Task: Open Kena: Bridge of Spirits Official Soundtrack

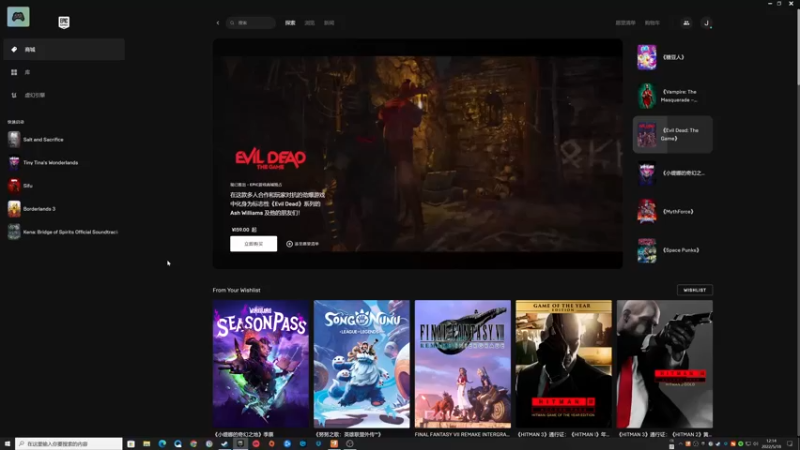Action: pyautogui.click(x=64, y=232)
